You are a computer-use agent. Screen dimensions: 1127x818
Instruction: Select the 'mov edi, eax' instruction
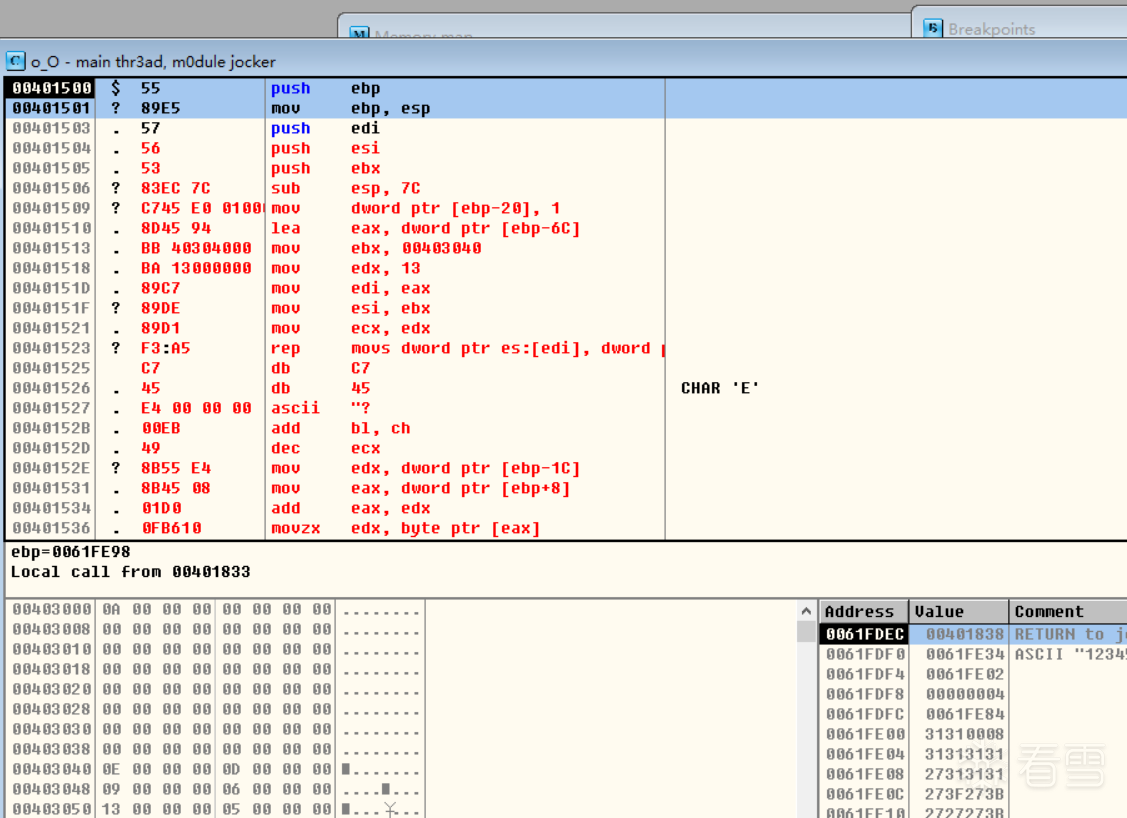click(x=350, y=288)
